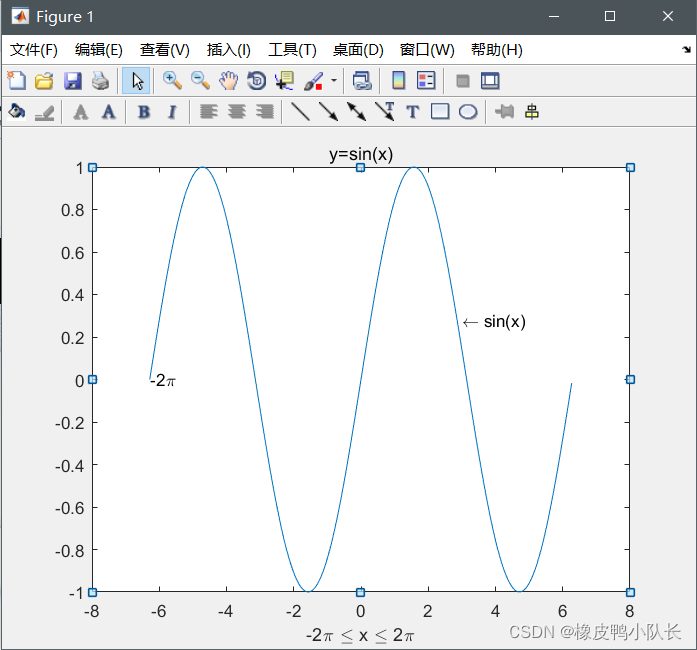This screenshot has width=697, height=650.
Task: Open the brush color dropdown arrow
Action: click(x=334, y=81)
